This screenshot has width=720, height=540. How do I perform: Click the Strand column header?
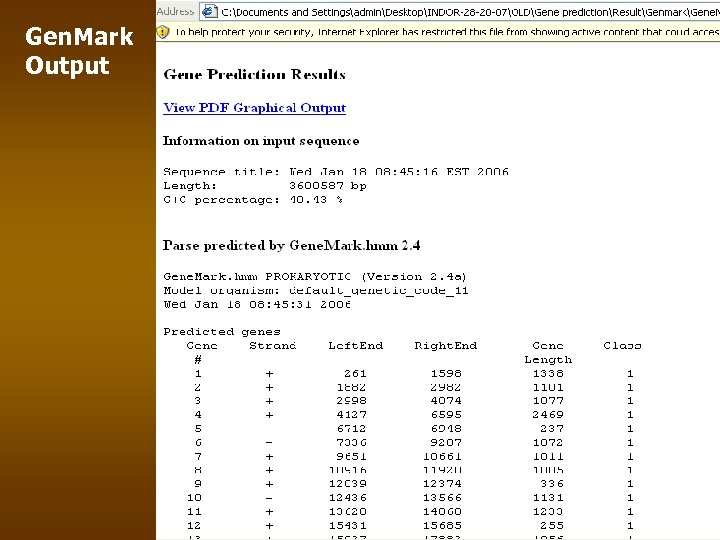click(273, 346)
